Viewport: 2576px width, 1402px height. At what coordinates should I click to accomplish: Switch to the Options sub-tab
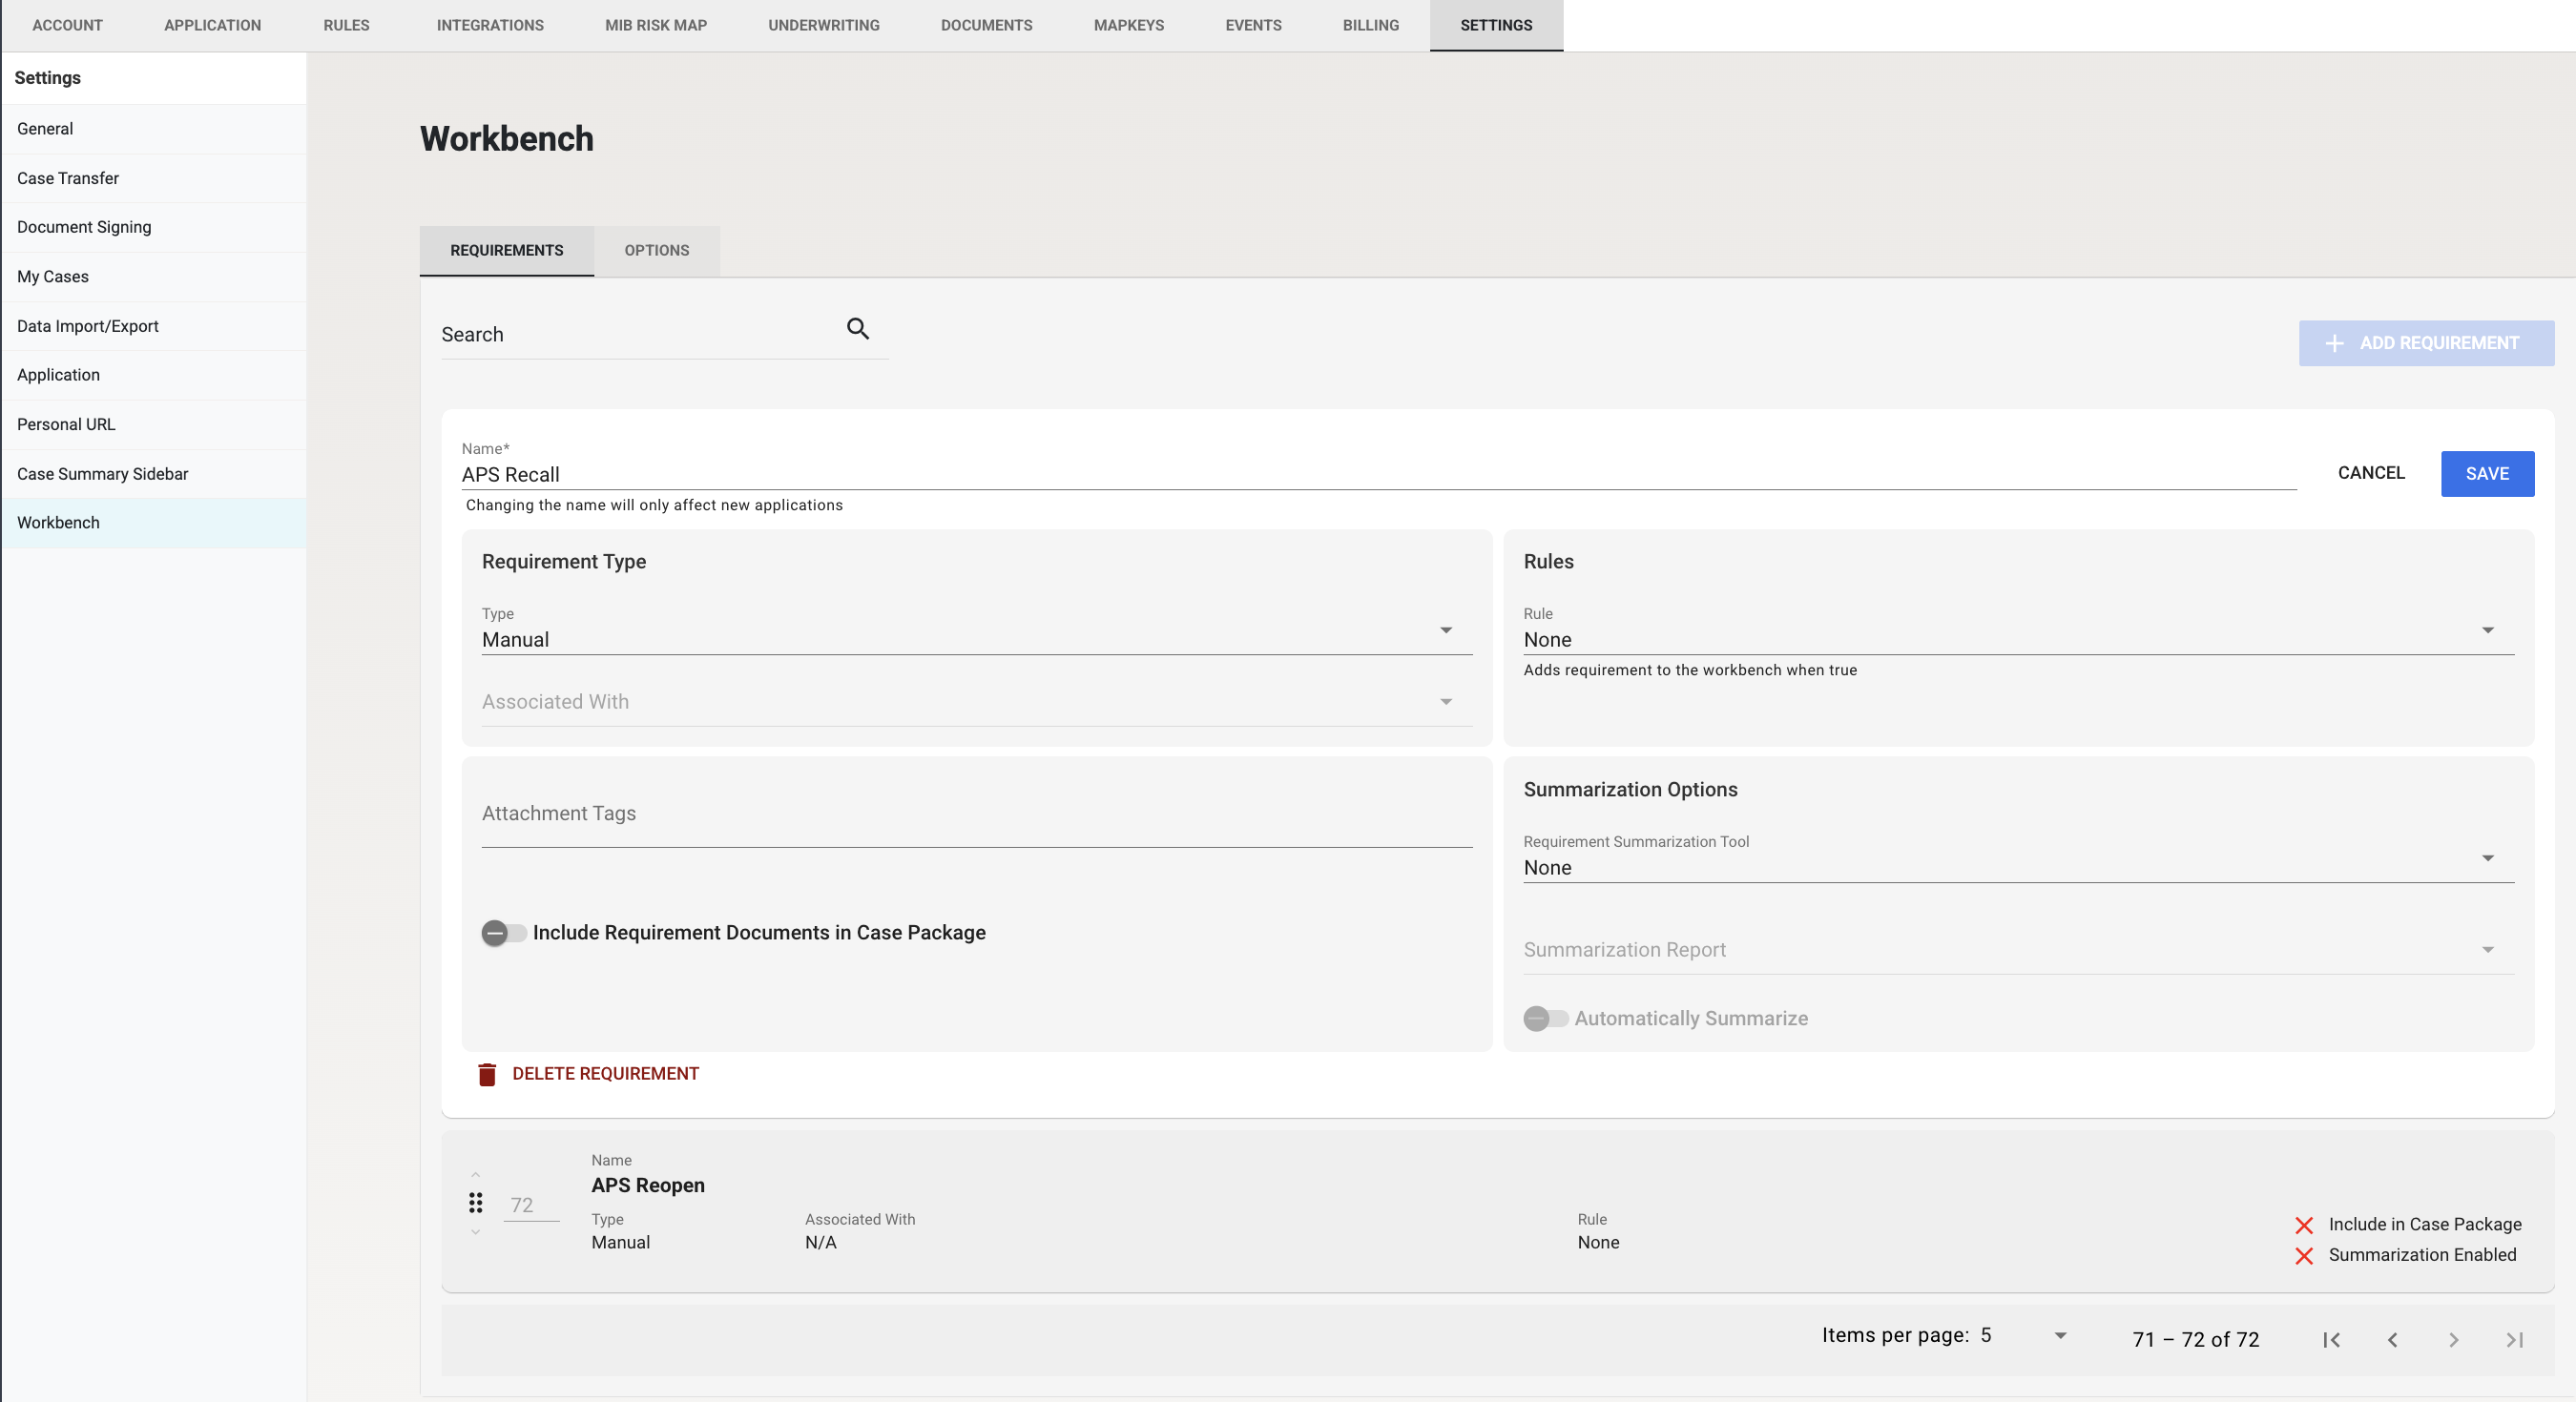pyautogui.click(x=657, y=251)
